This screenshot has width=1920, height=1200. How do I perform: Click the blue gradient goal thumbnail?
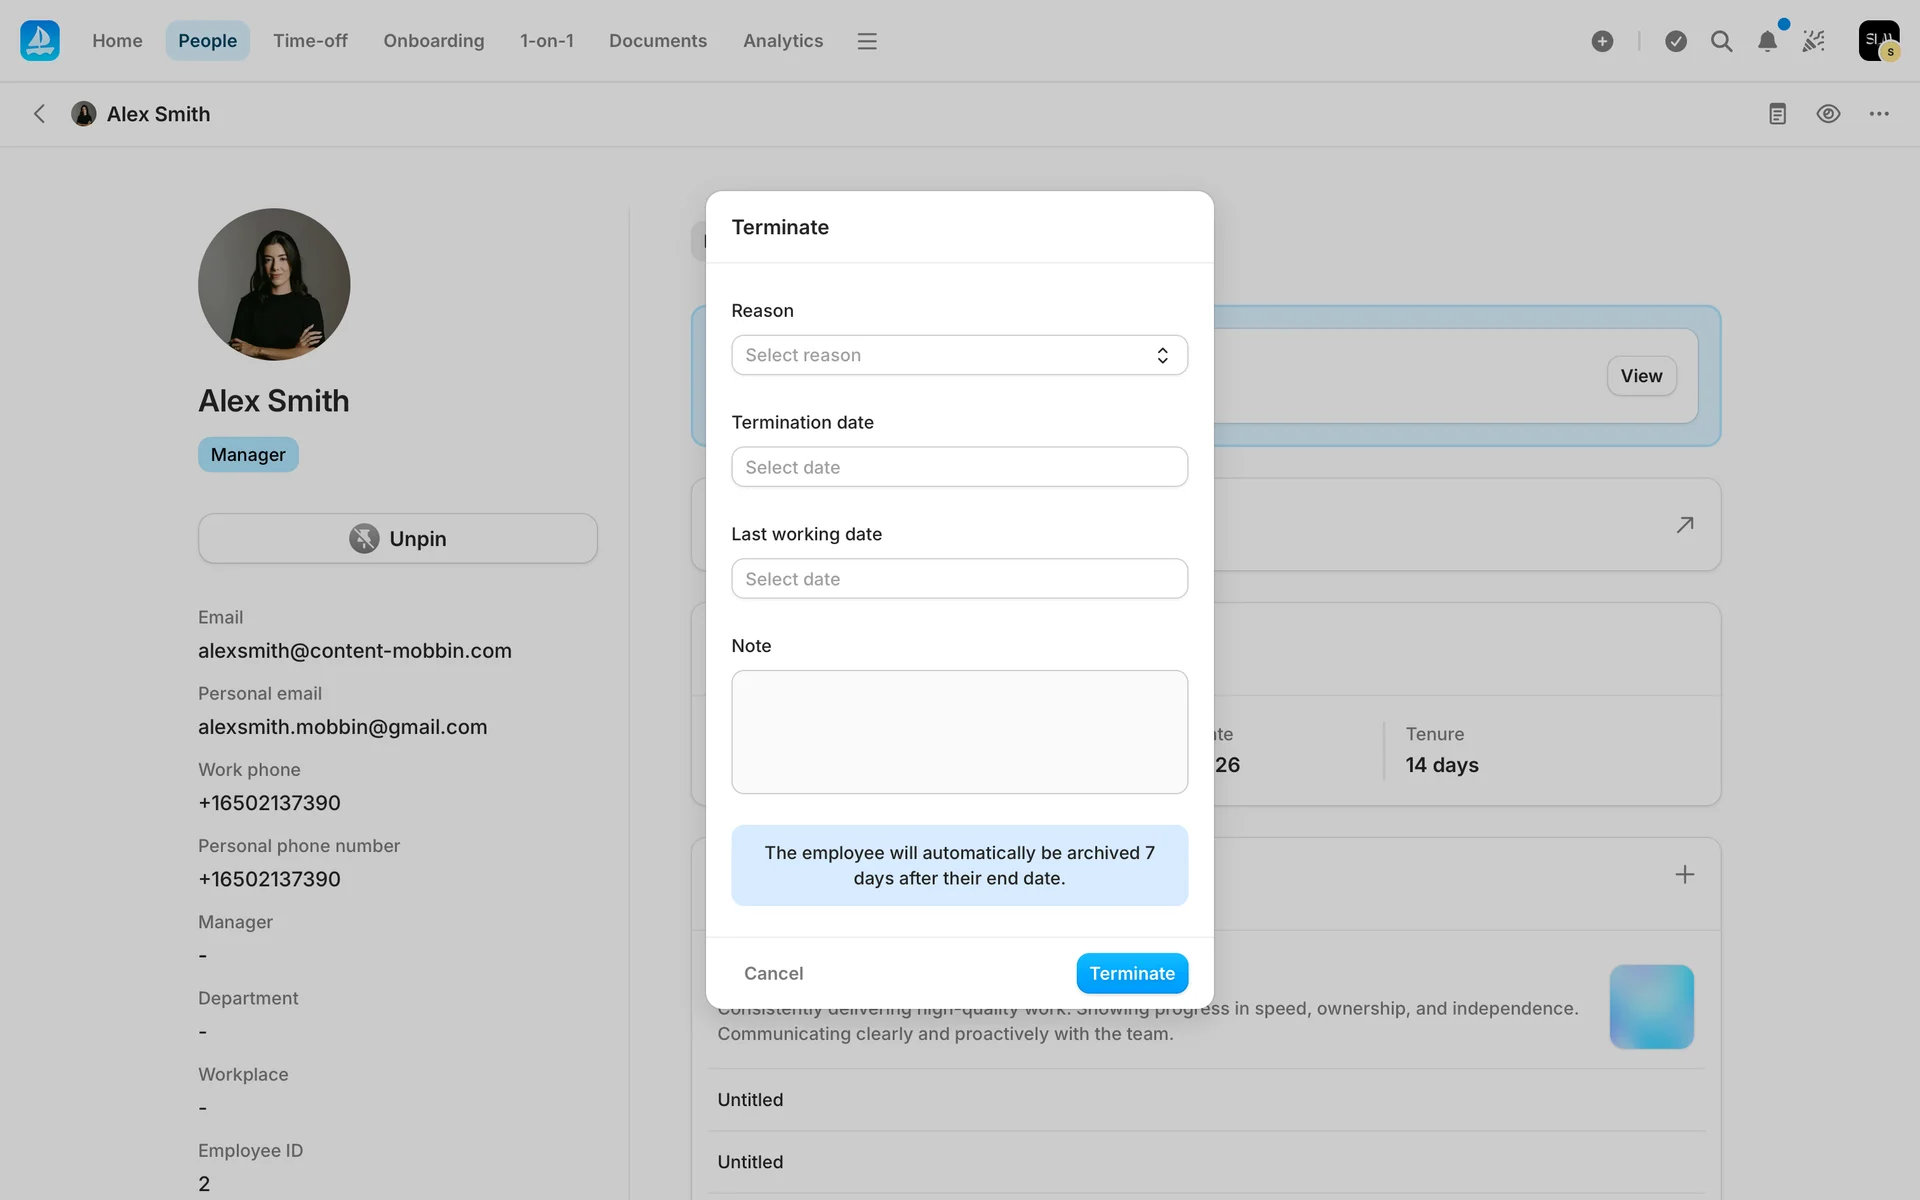1651,1006
